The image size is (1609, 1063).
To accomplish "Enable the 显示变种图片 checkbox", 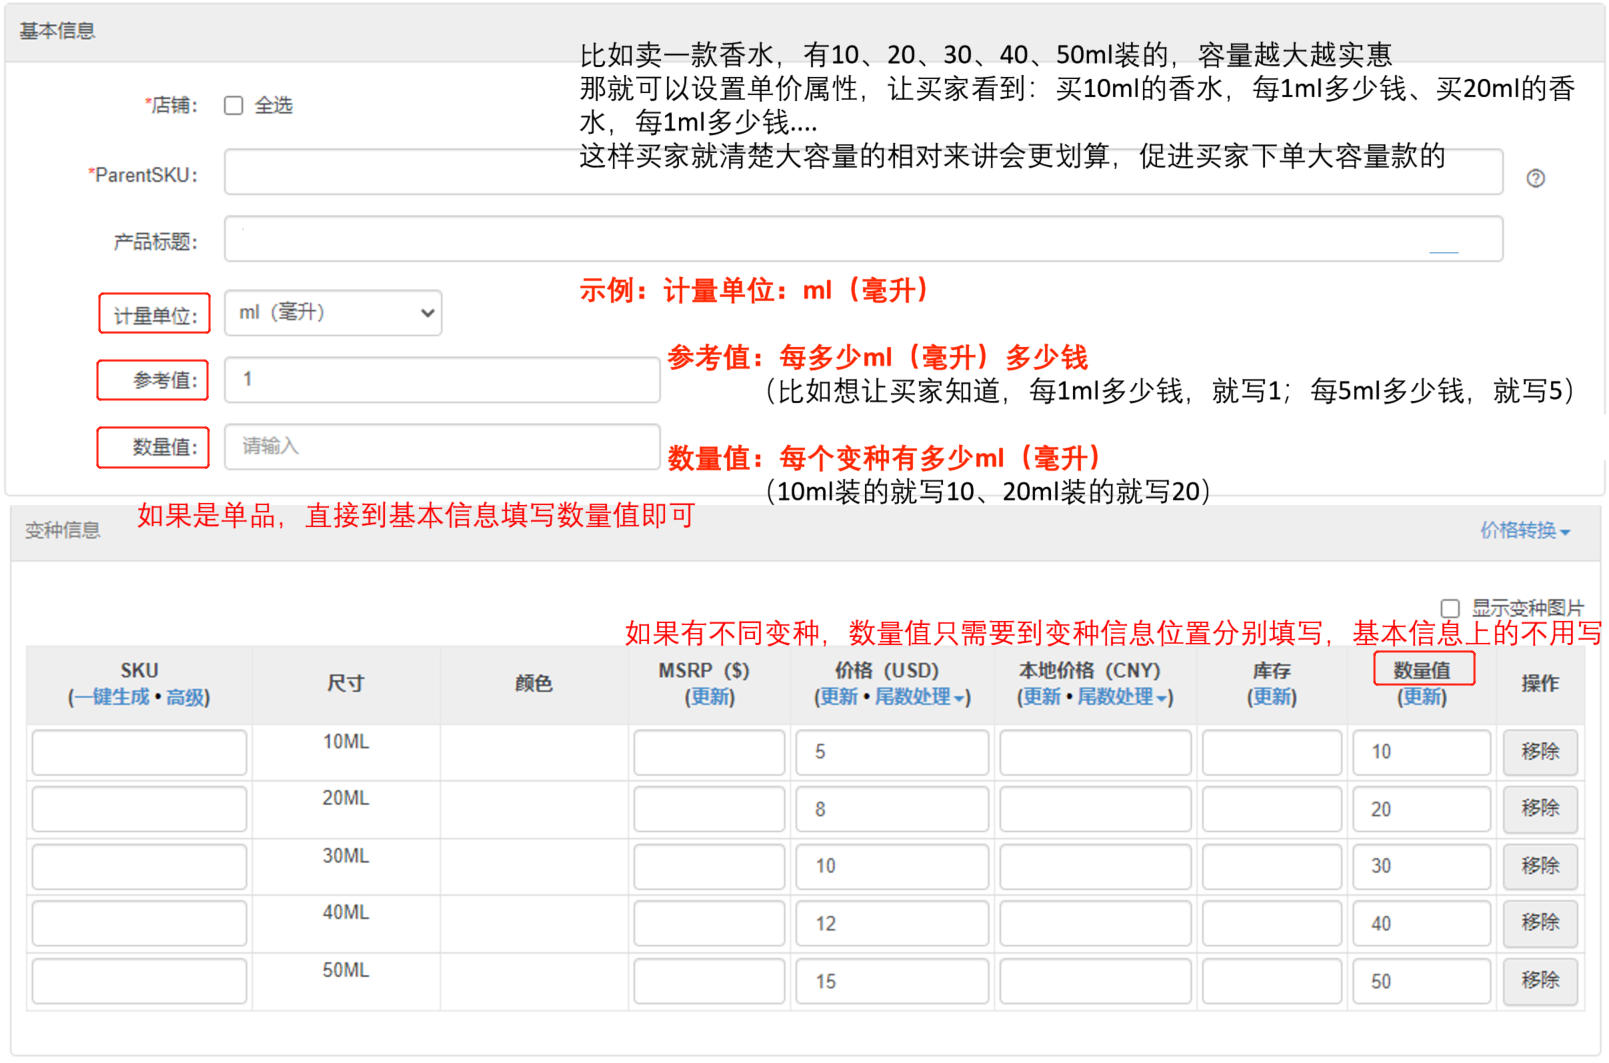I will pyautogui.click(x=1450, y=608).
